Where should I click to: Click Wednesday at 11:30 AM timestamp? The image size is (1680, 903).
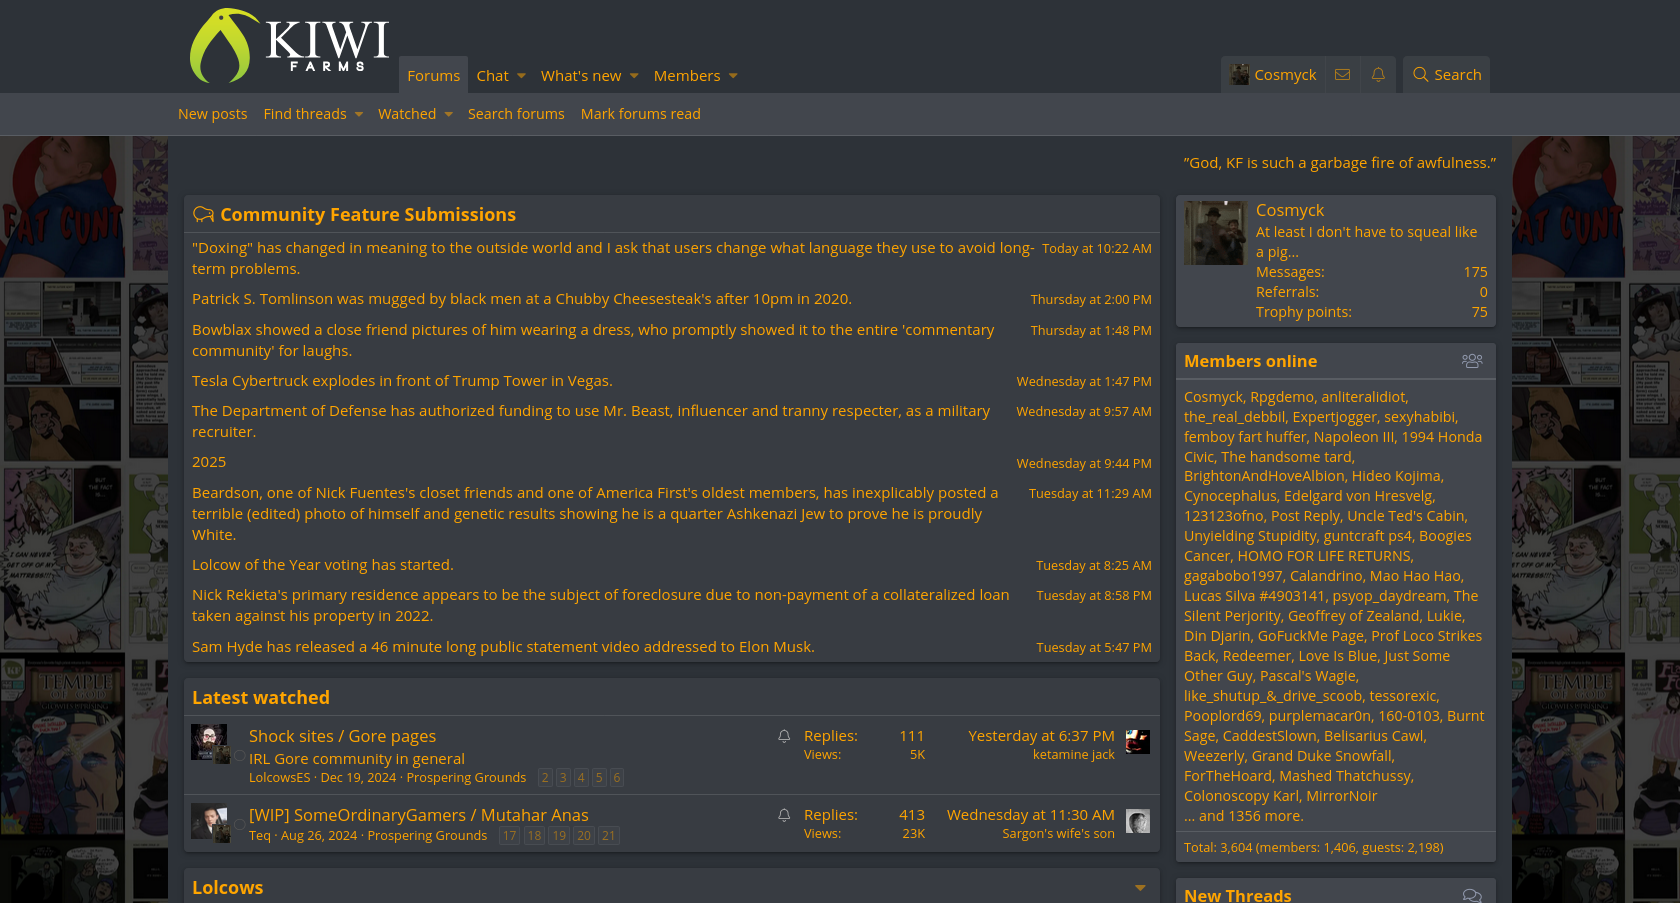tap(1030, 815)
